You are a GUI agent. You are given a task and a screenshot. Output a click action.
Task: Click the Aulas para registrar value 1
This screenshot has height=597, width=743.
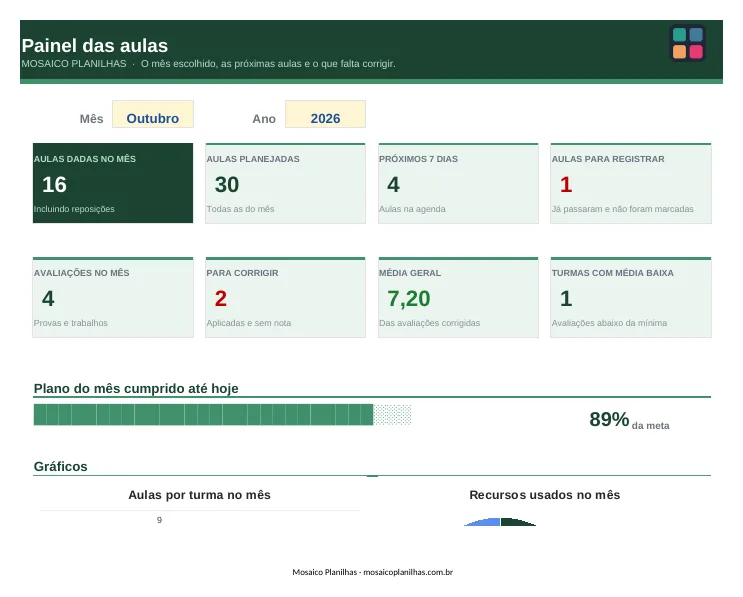[x=566, y=185]
